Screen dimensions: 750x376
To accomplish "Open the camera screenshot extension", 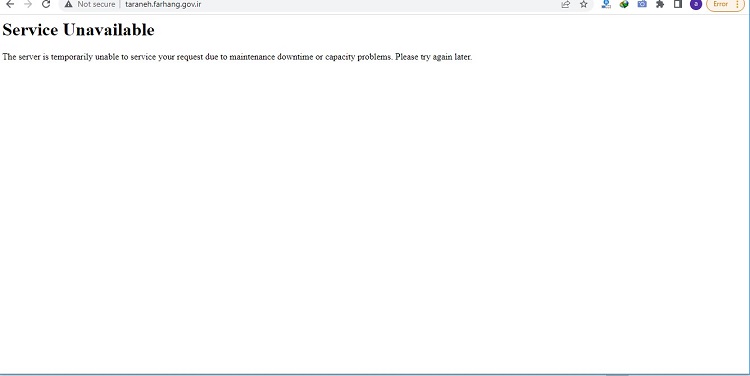I will 642,4.
